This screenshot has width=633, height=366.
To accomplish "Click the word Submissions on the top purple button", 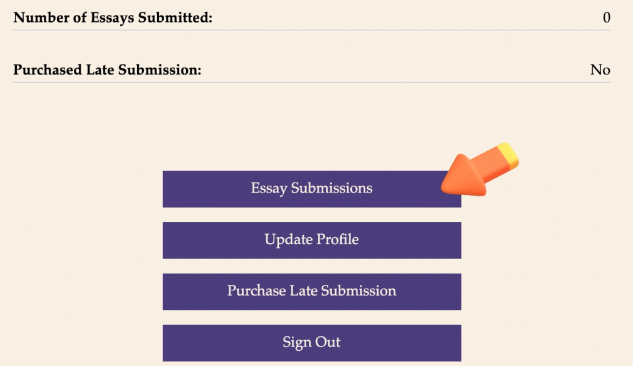I will tap(331, 188).
